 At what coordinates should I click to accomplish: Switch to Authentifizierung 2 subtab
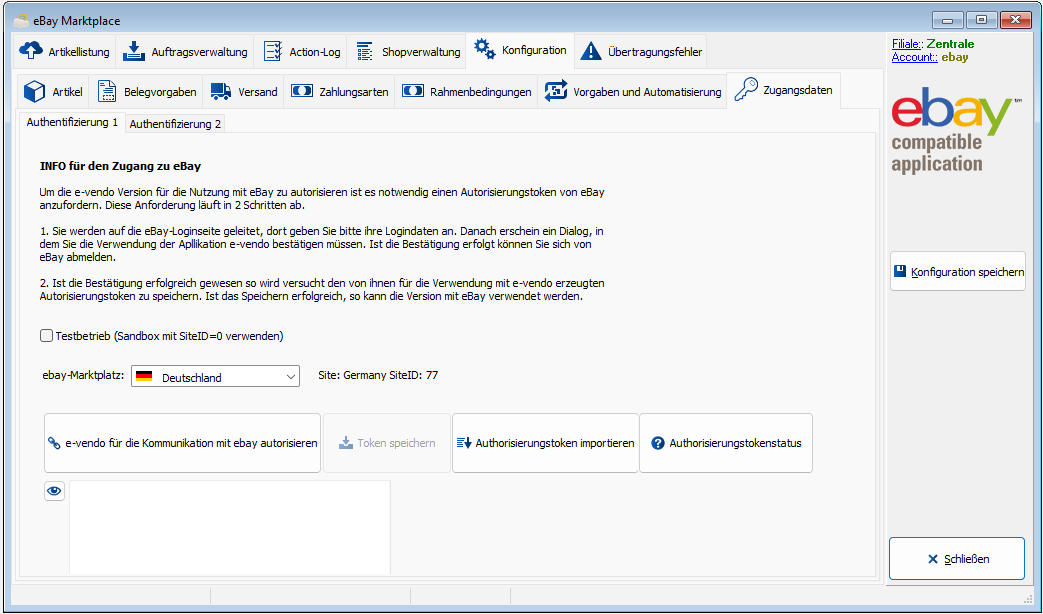[x=175, y=124]
